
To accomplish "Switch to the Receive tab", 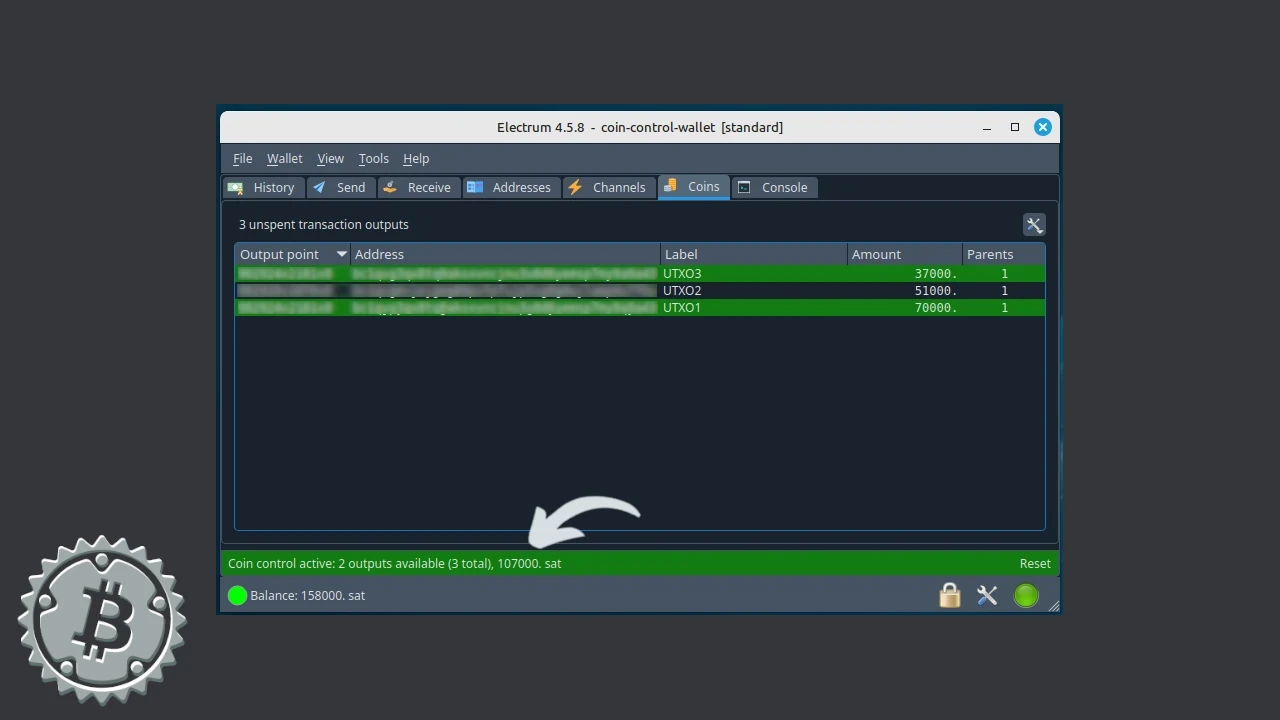I will point(419,187).
